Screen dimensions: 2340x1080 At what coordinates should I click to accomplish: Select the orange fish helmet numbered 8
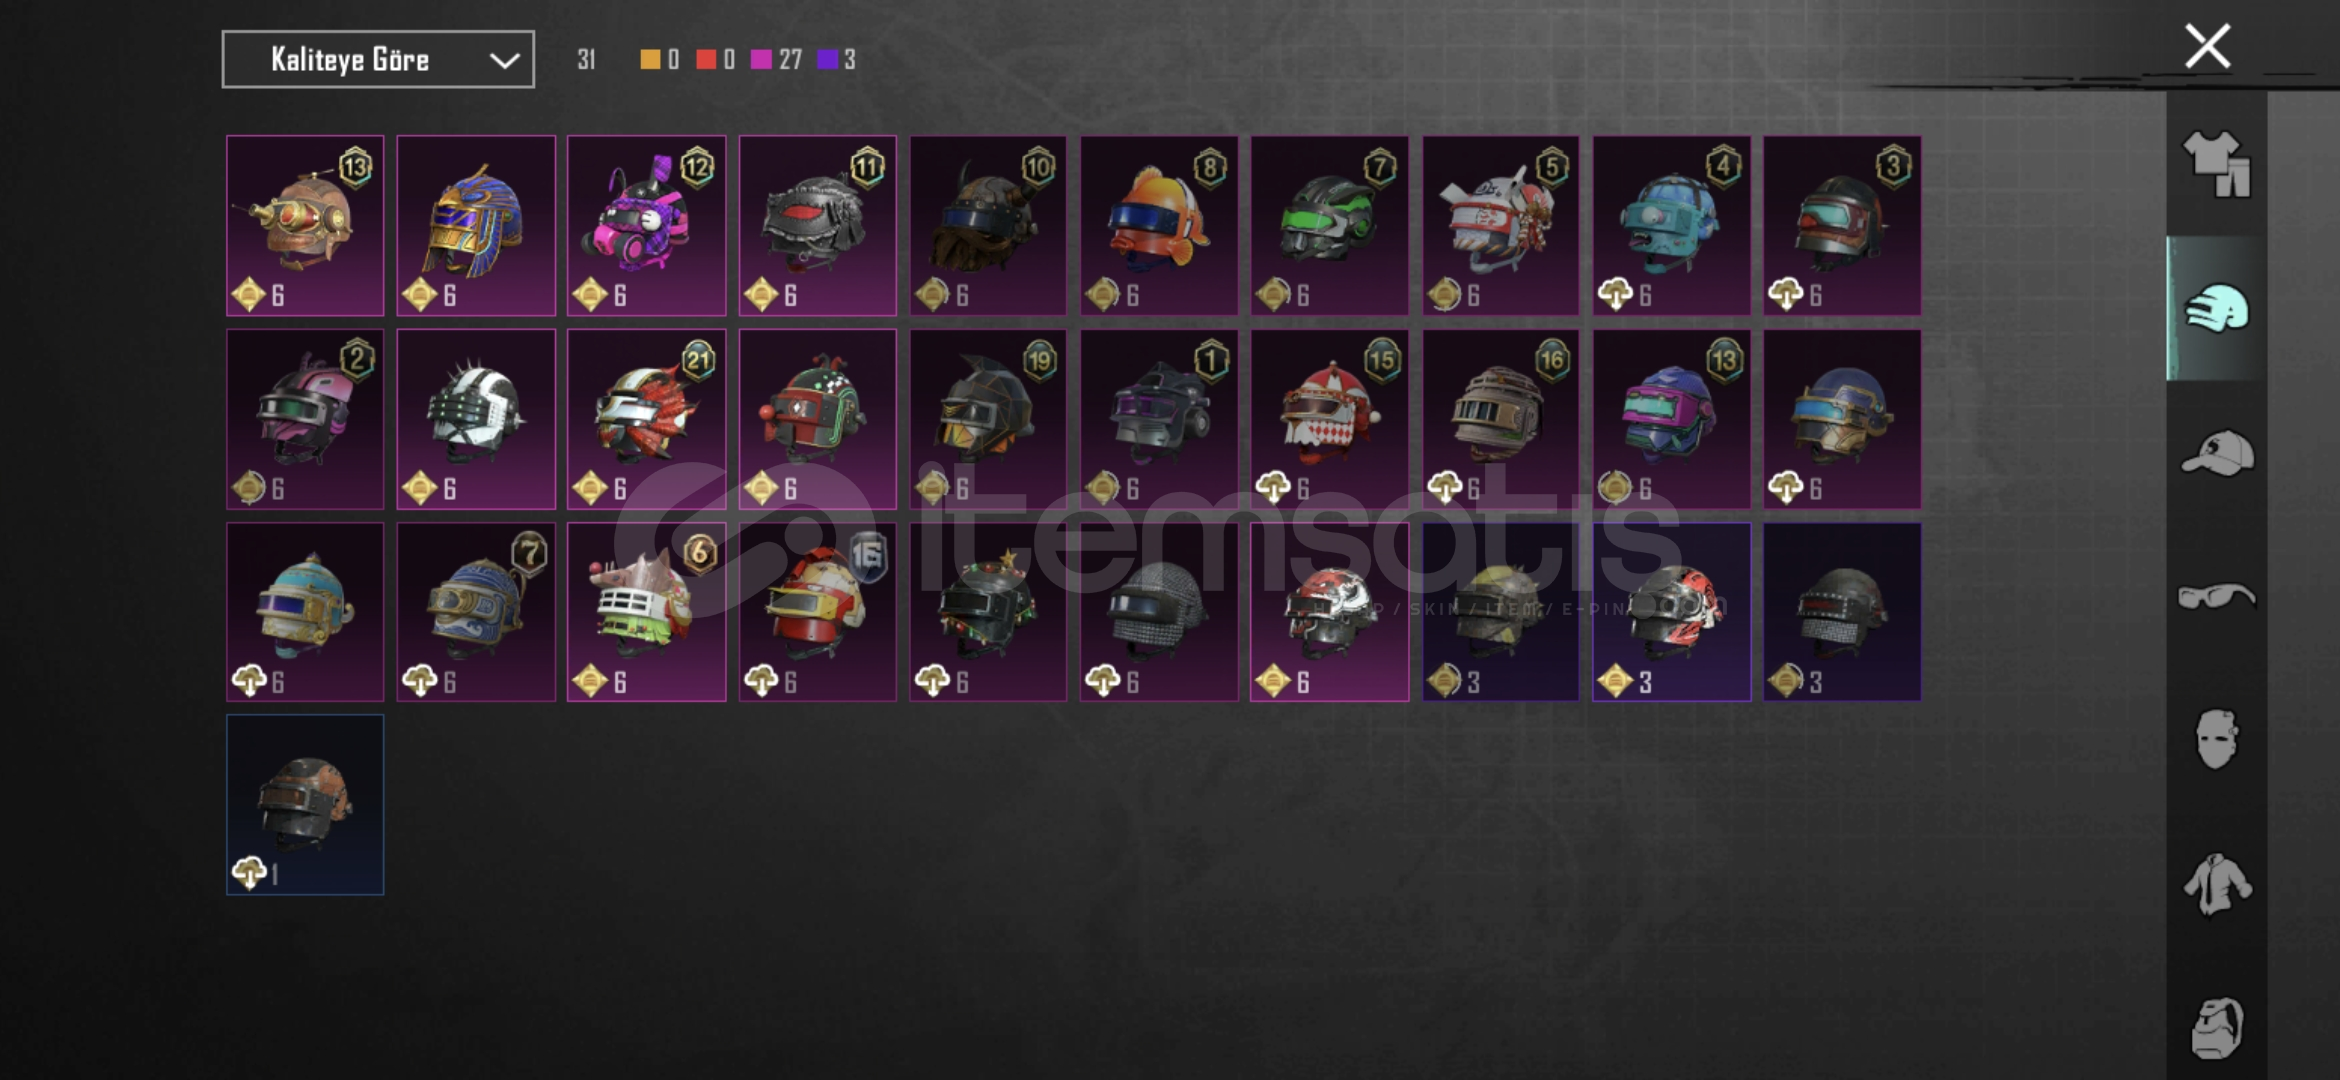1159,226
